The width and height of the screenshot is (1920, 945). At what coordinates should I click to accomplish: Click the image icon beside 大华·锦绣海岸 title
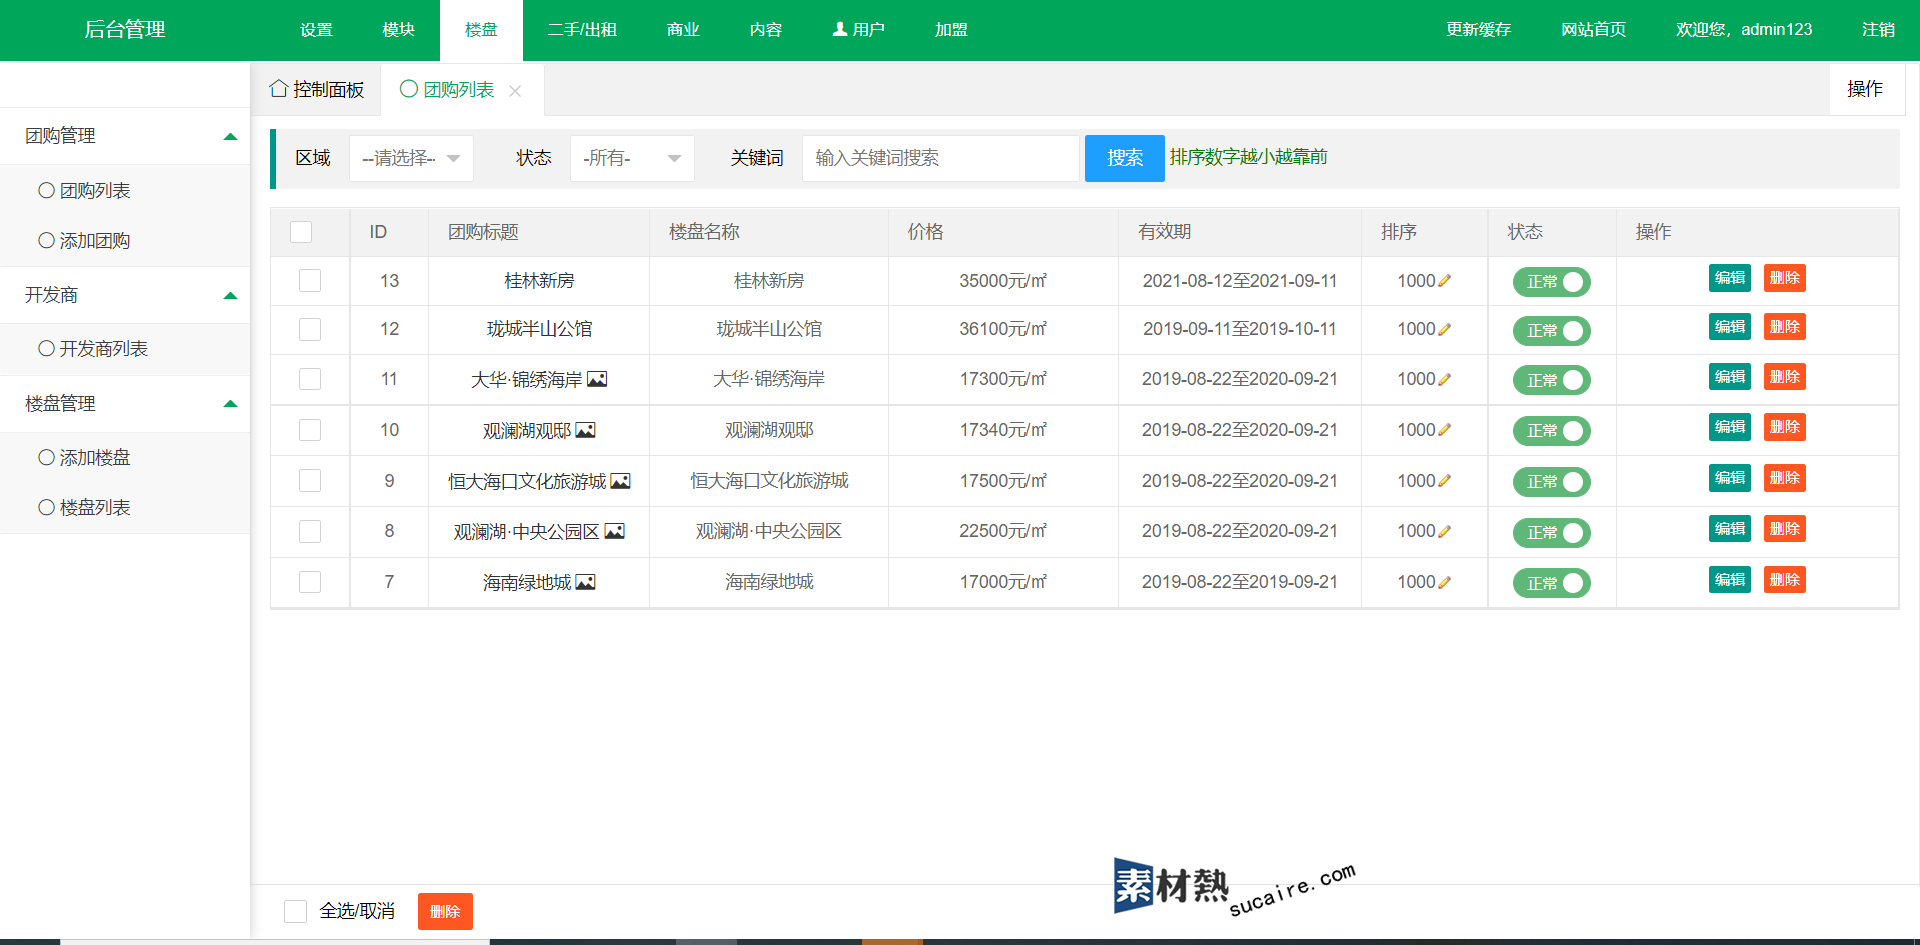[x=597, y=379]
